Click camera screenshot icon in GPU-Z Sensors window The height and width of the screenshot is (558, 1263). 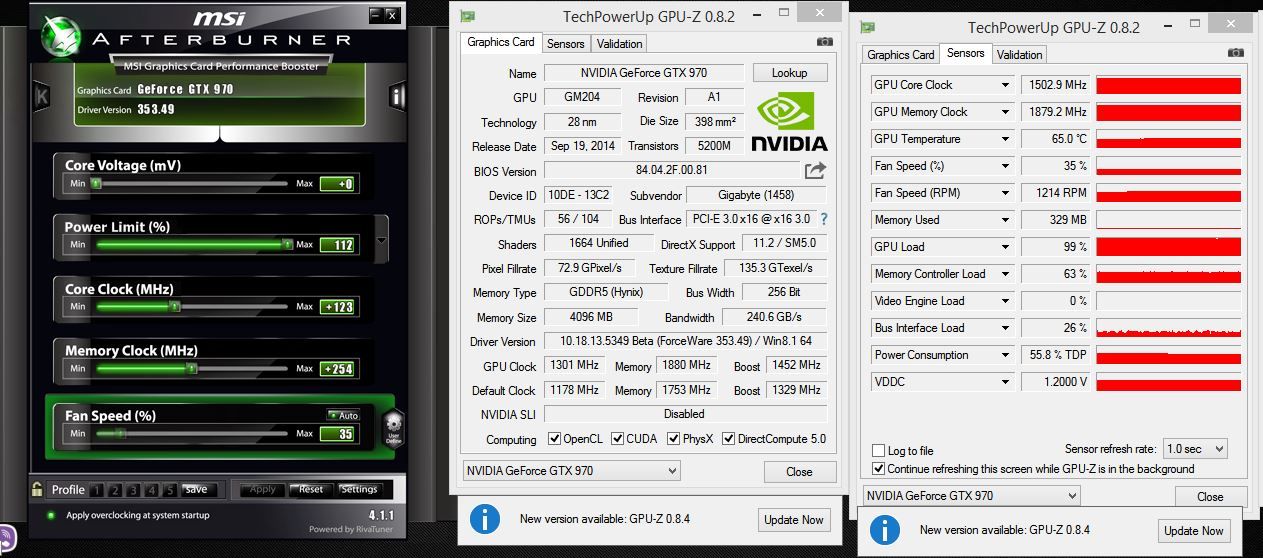1236,52
